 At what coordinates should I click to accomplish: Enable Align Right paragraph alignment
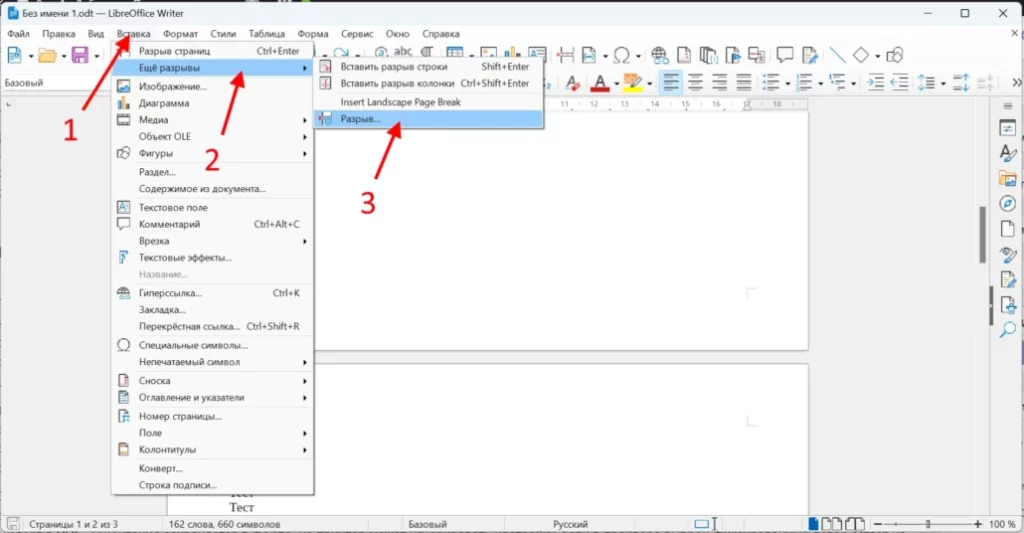tap(720, 82)
